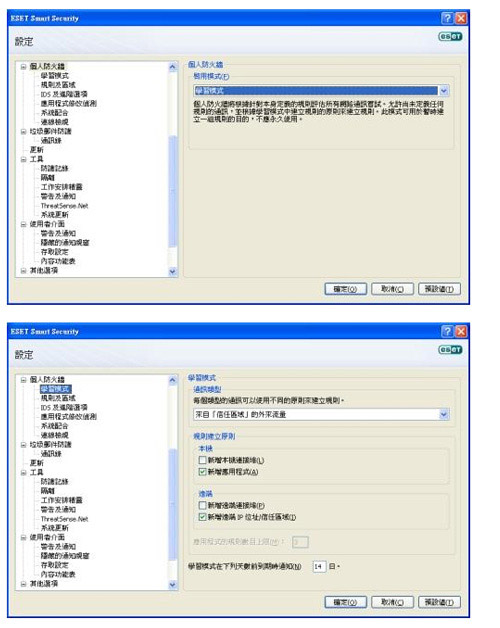This screenshot has width=500, height=628.
Task: Collapse 垃圾郵件防護 node icon in lower dialog
Action: coord(24,445)
